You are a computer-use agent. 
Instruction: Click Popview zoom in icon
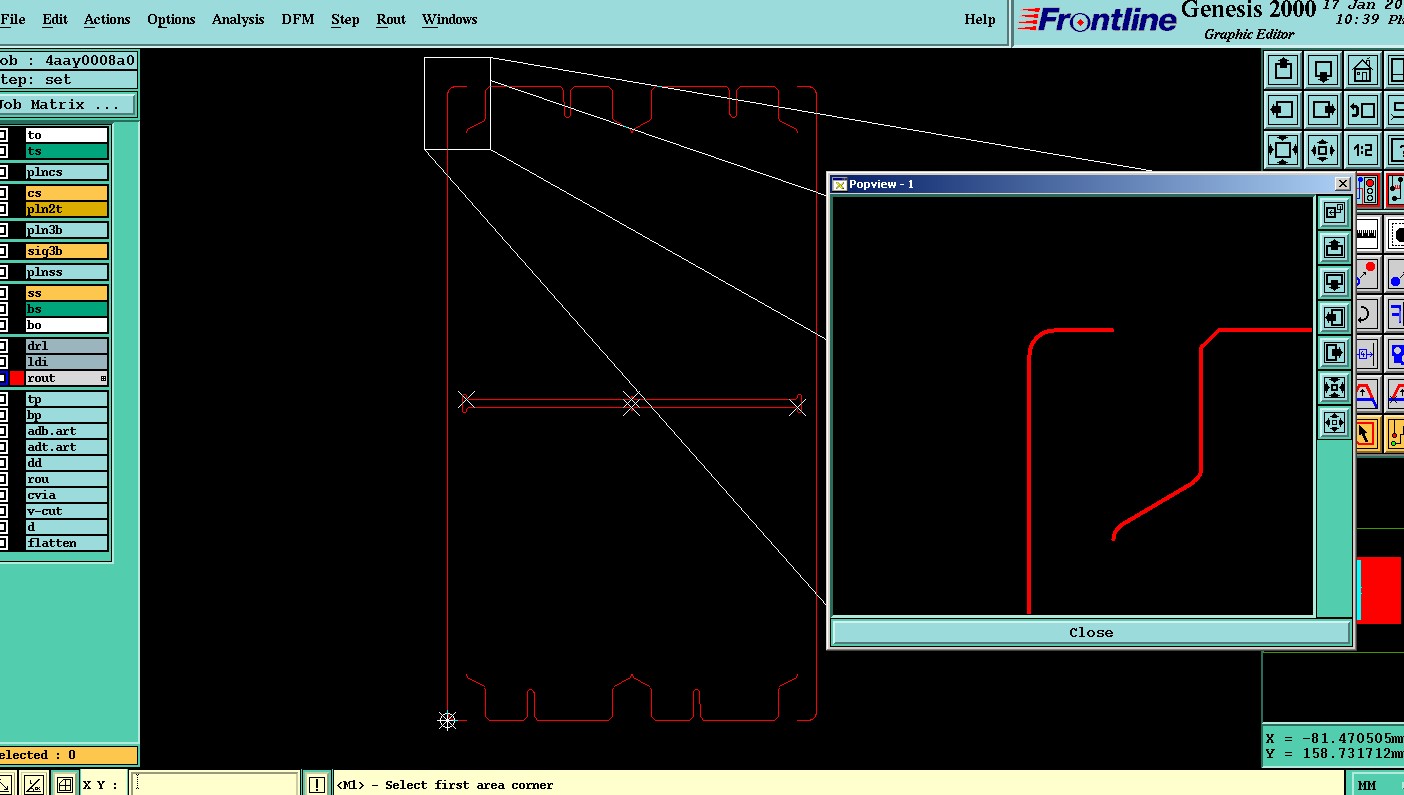point(1334,387)
